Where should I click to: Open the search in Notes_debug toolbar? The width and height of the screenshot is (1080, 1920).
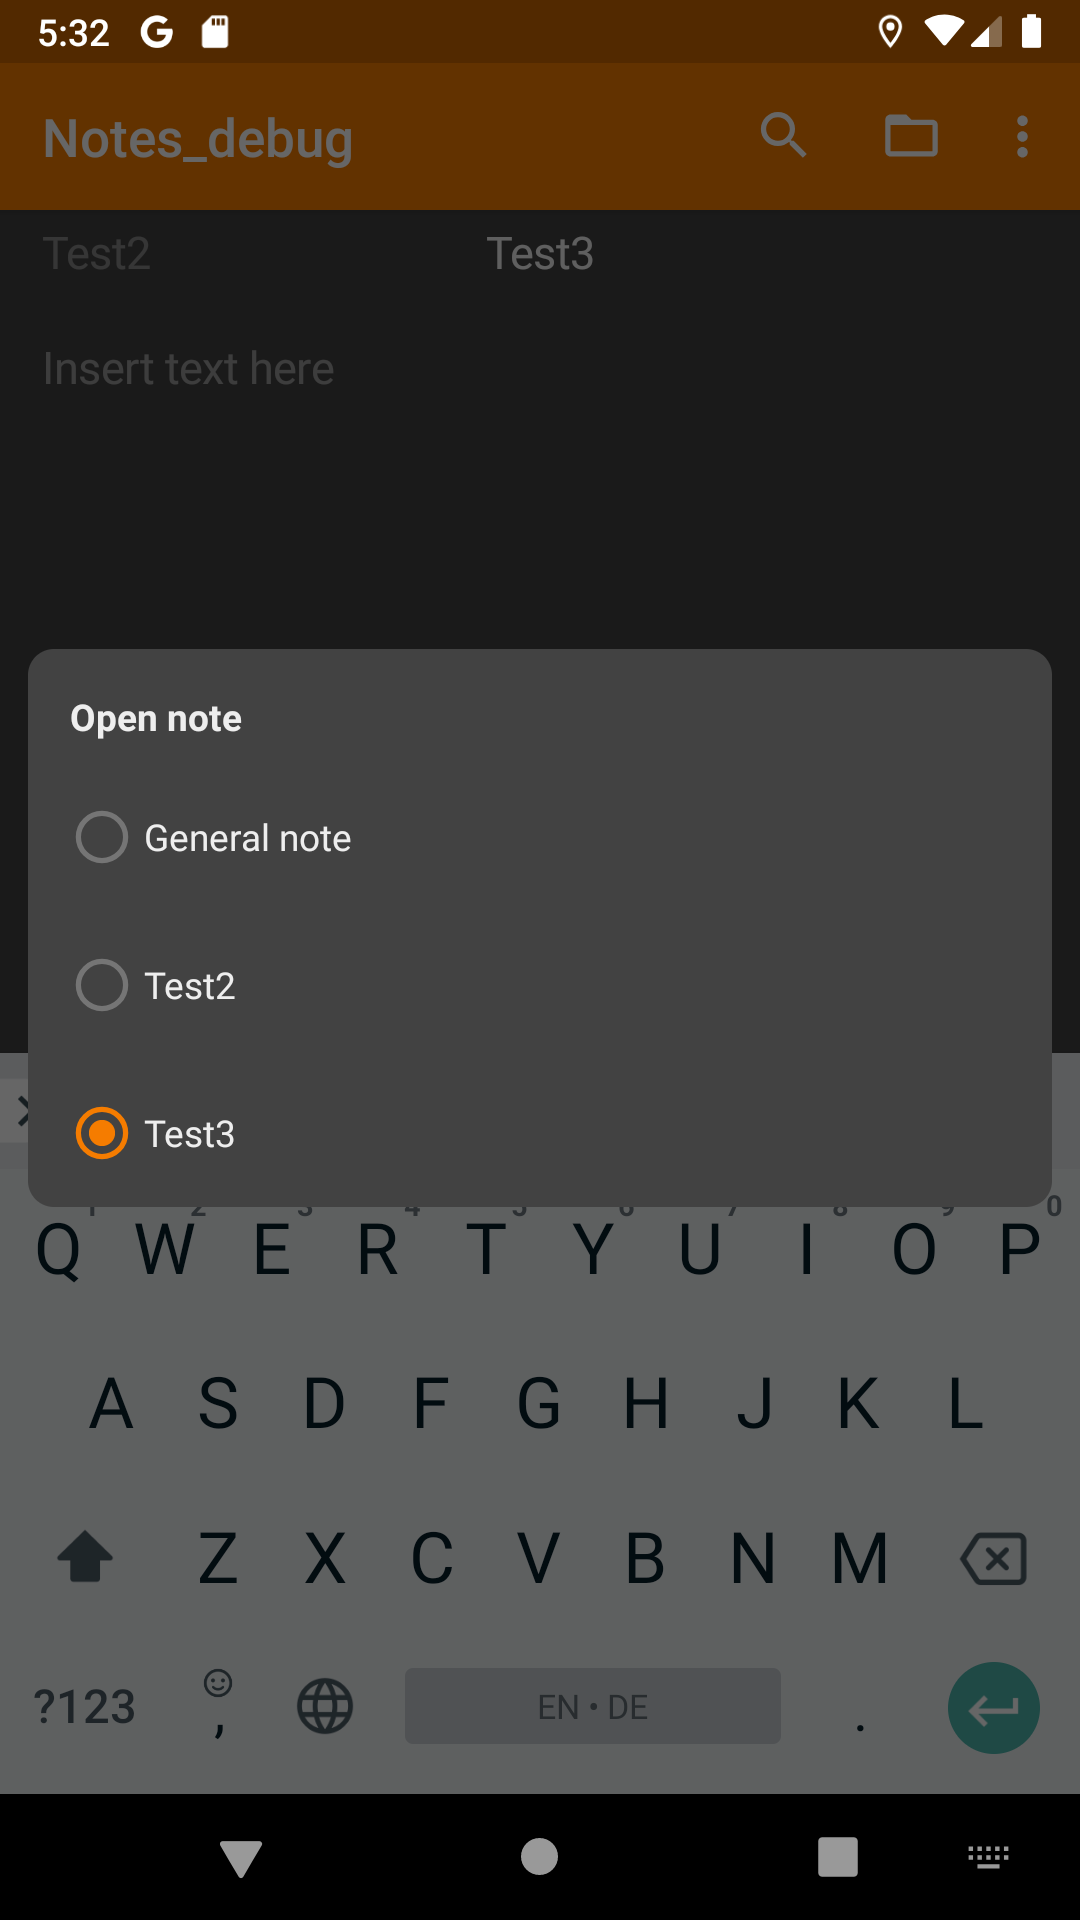click(x=784, y=136)
